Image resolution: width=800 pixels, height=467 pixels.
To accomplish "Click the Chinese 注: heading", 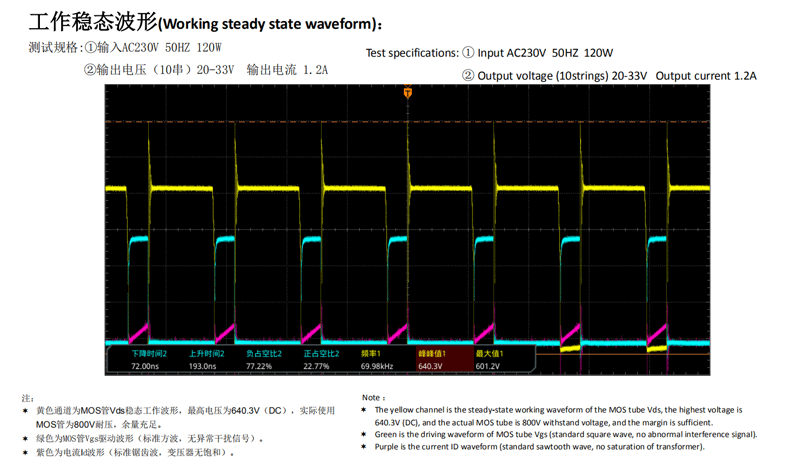I will coord(28,398).
